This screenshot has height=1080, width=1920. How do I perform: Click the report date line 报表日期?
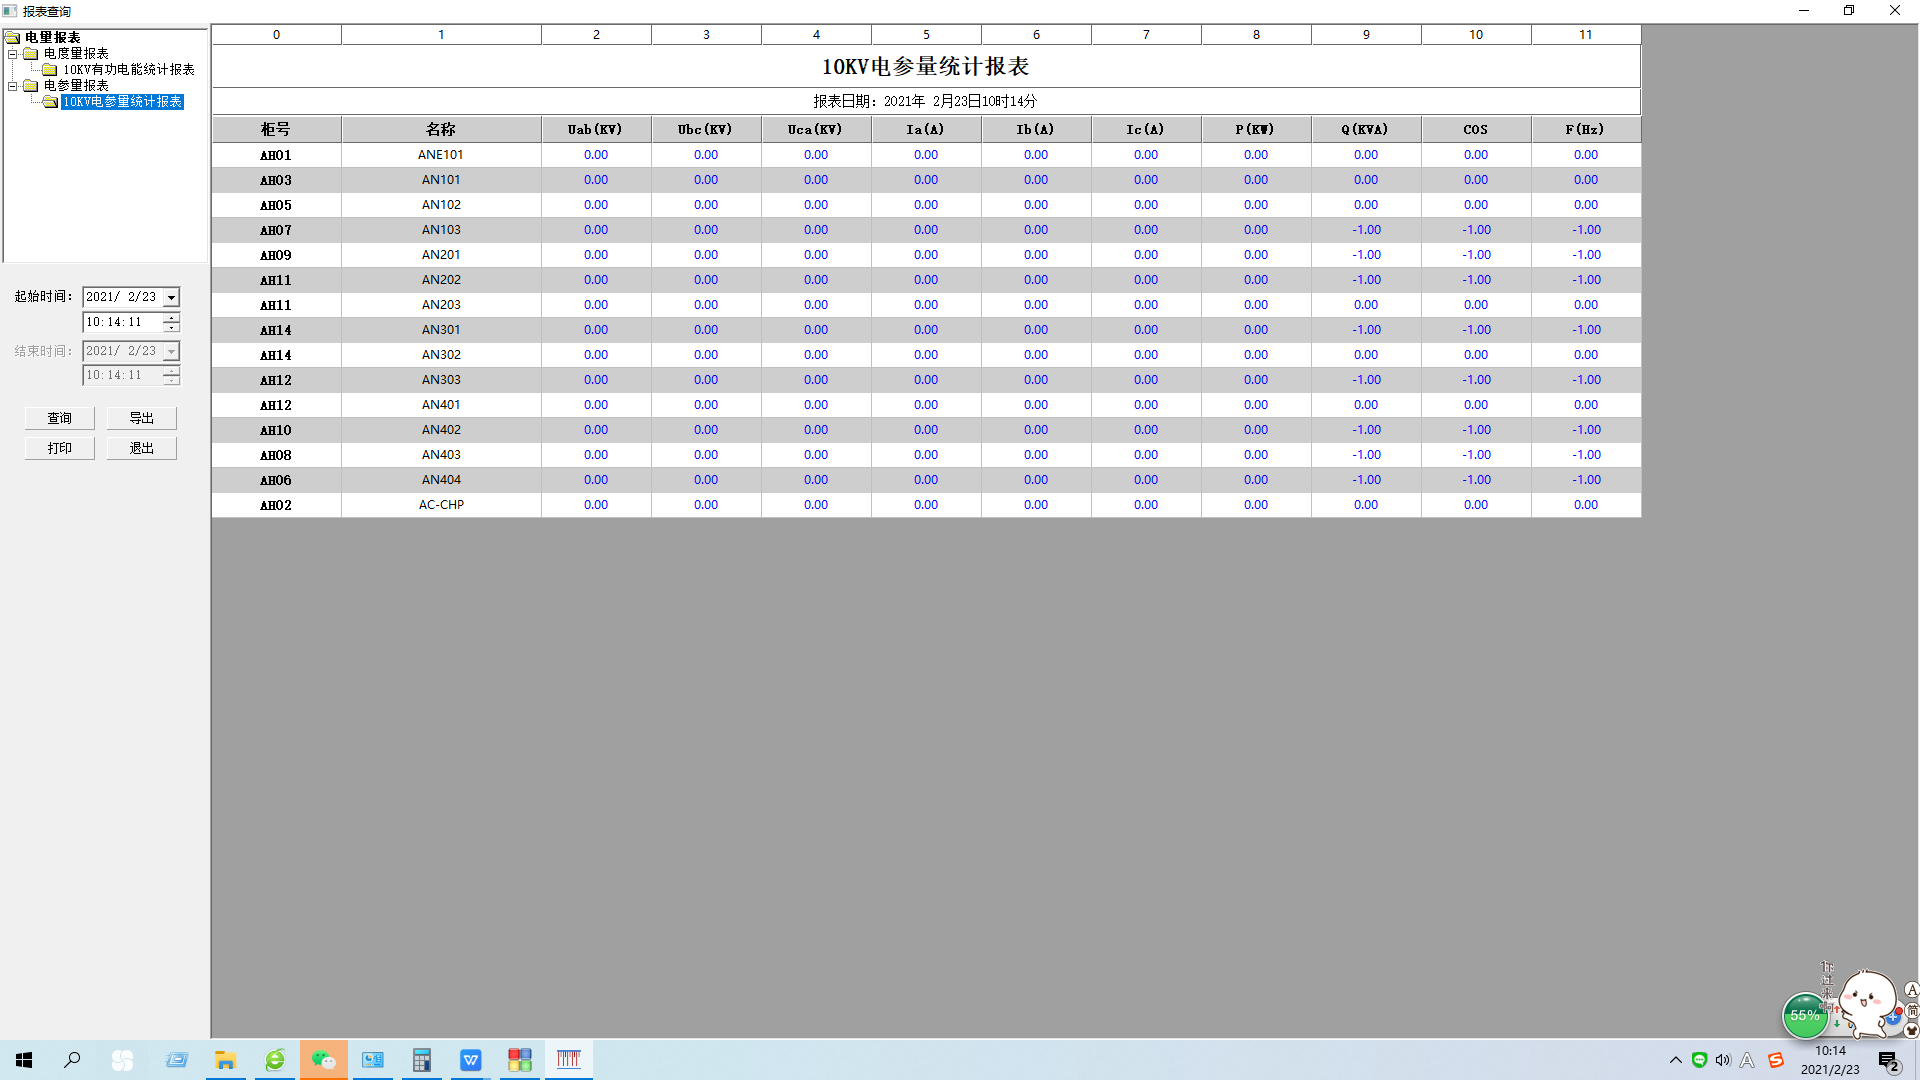pos(926,101)
